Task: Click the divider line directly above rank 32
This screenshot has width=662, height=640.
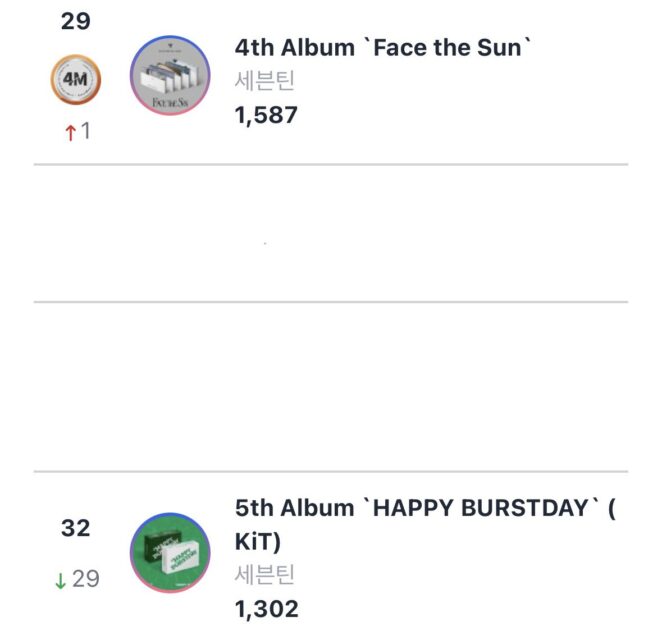Action: pyautogui.click(x=331, y=471)
